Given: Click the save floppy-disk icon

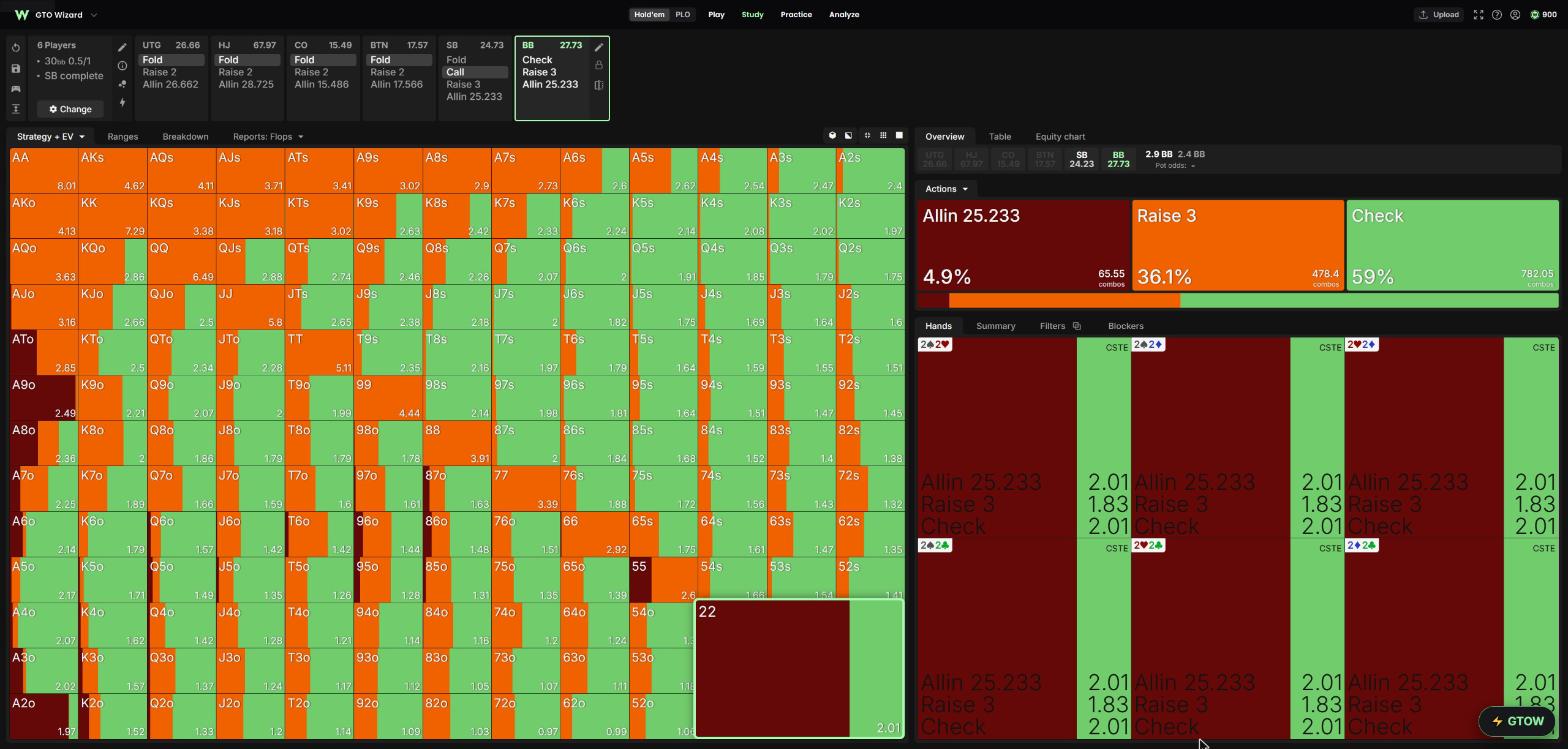Looking at the screenshot, I should [x=16, y=68].
